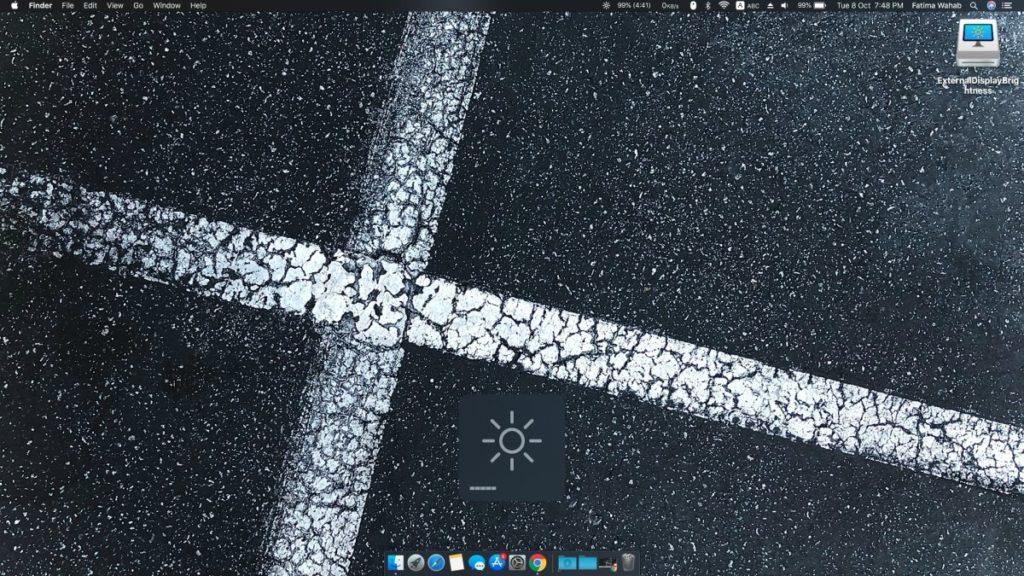
Task: Open Safari from the dock
Action: [437, 562]
